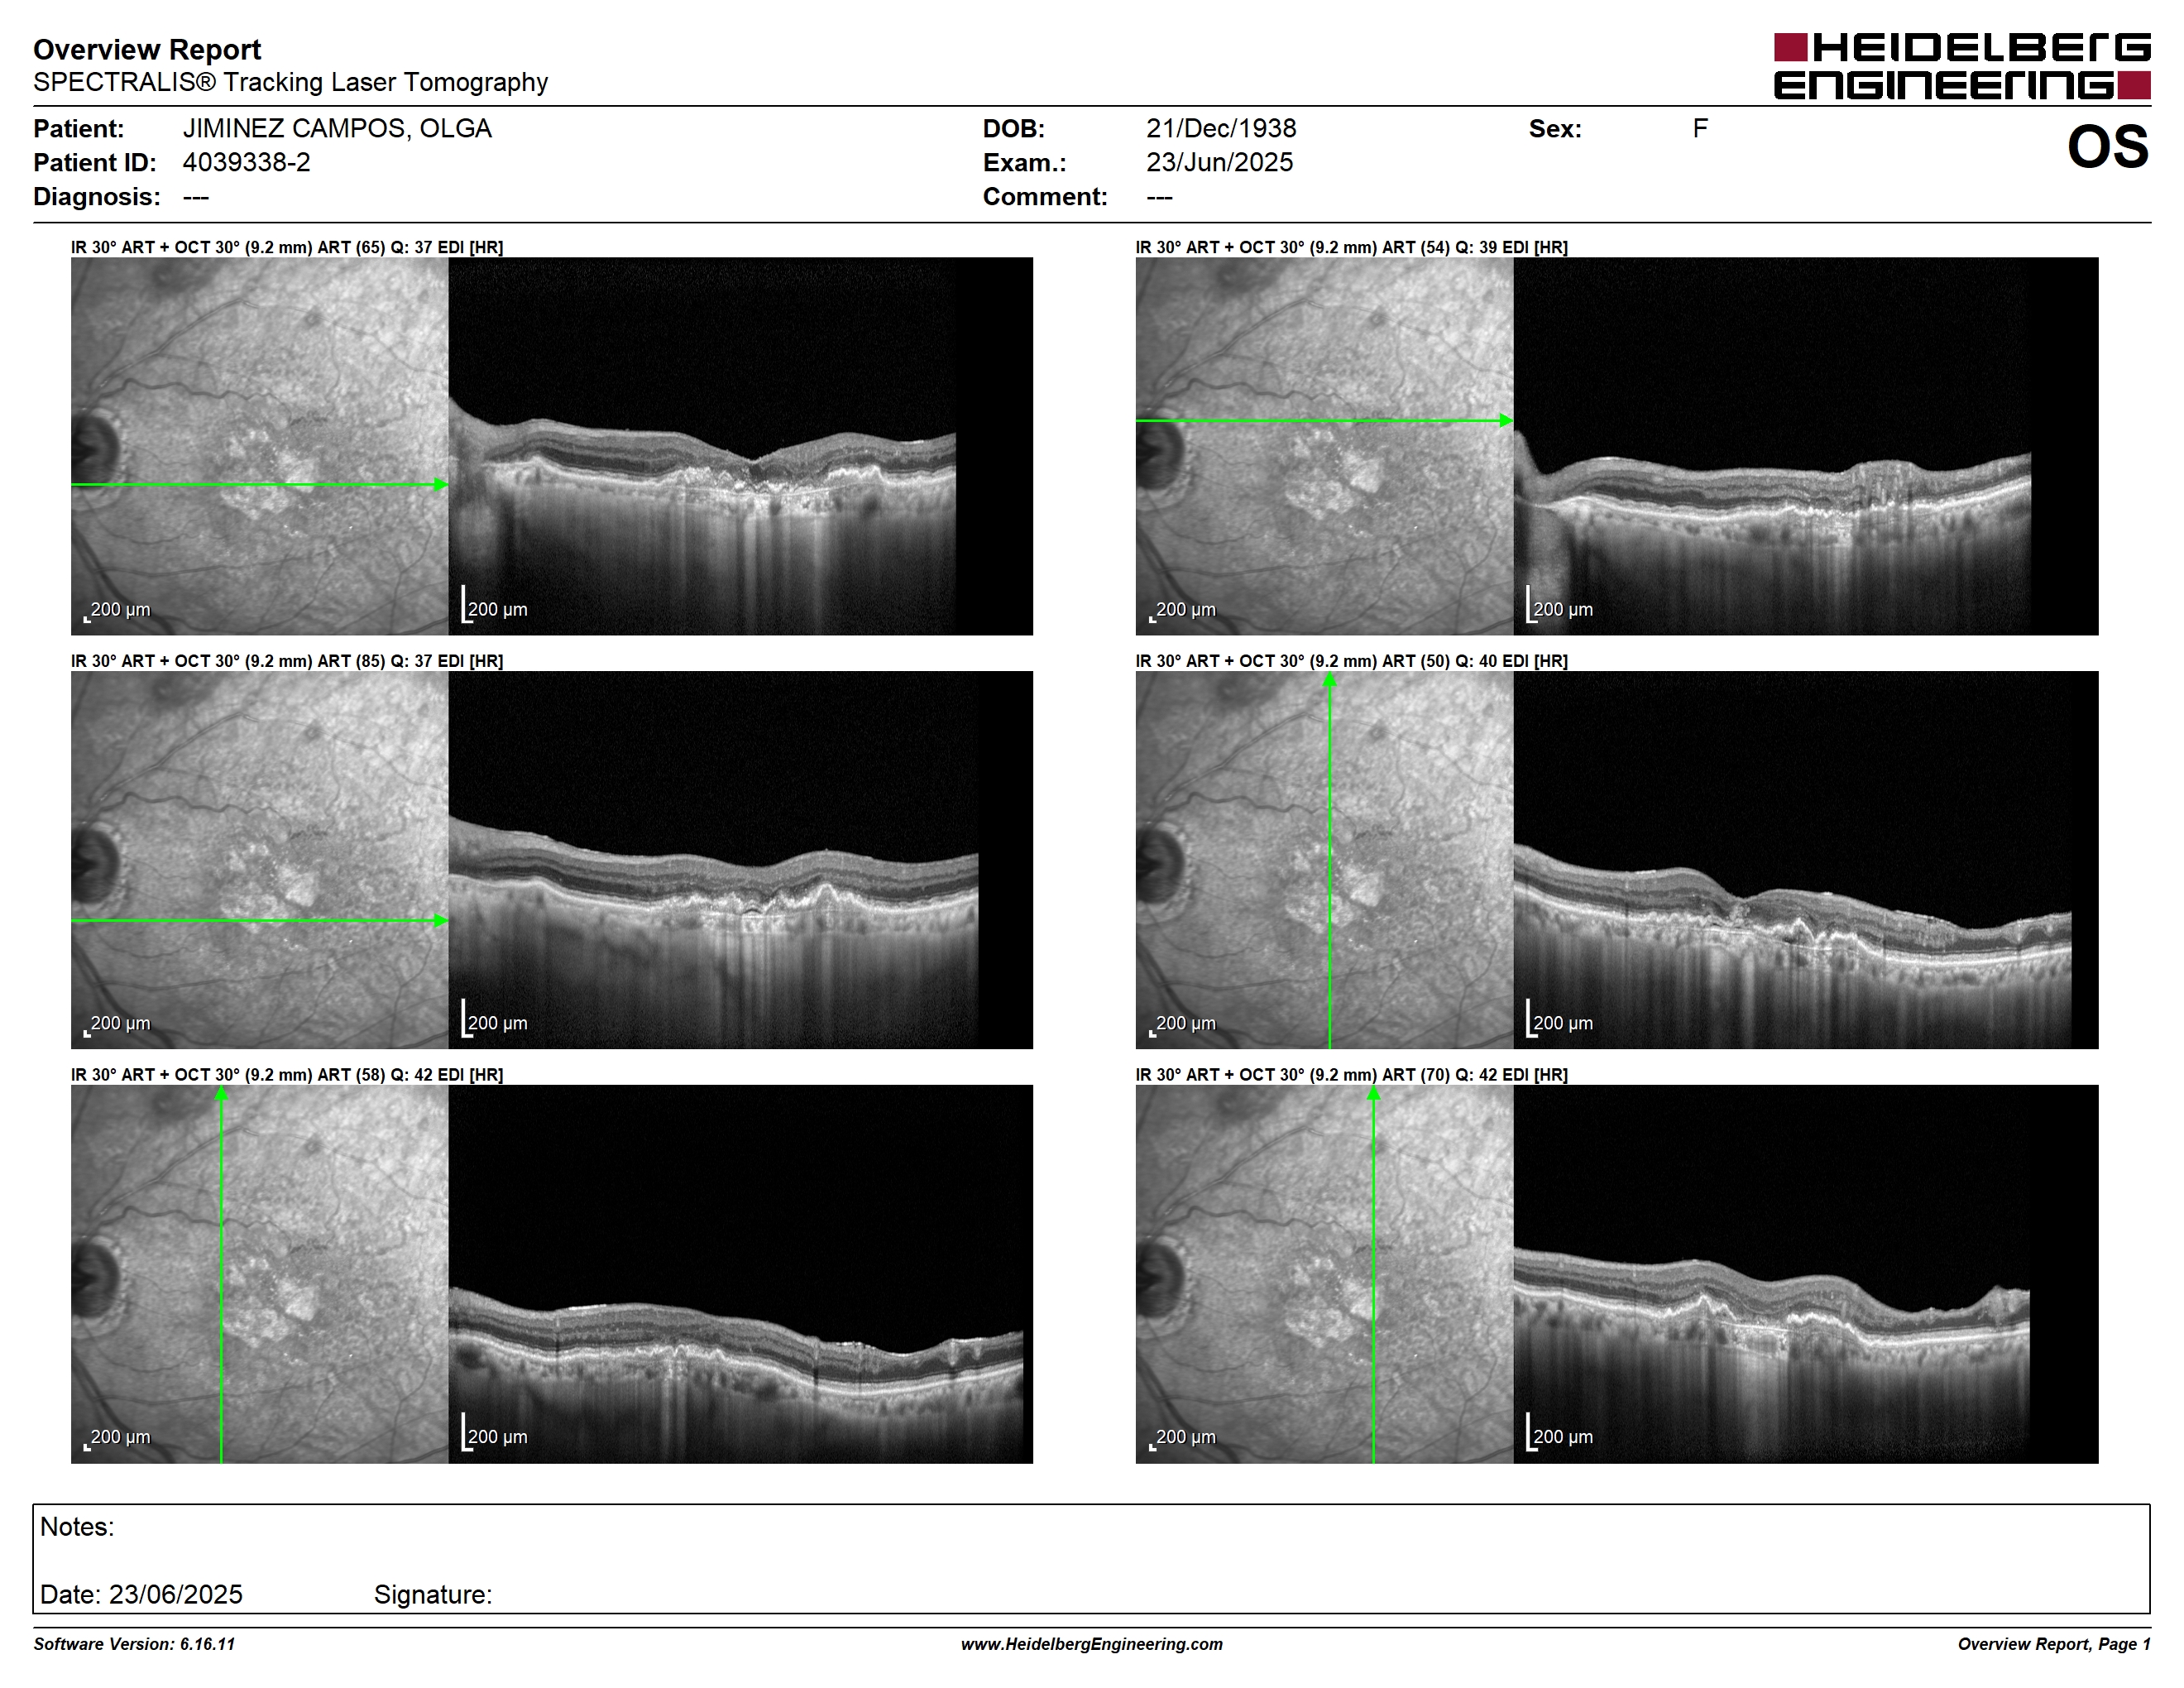
Task: Click Patient ID value '4039338-2'
Action: [x=246, y=162]
